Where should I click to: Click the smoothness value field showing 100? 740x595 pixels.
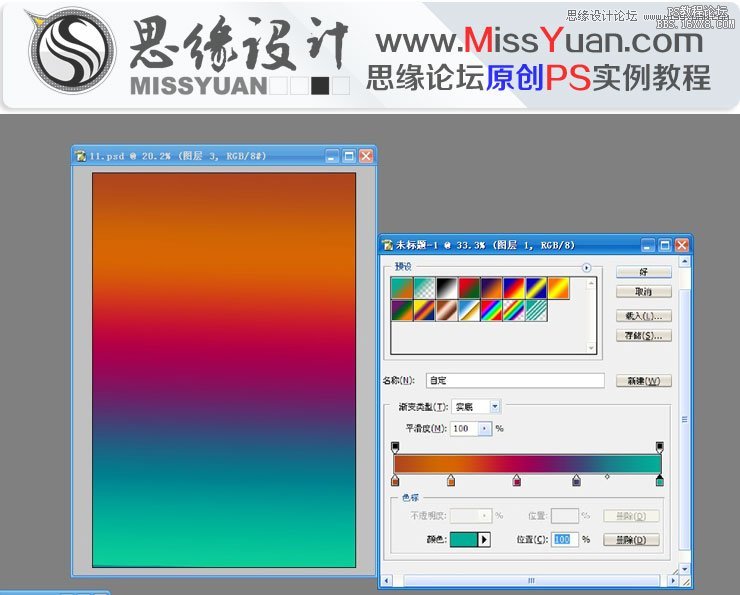464,428
